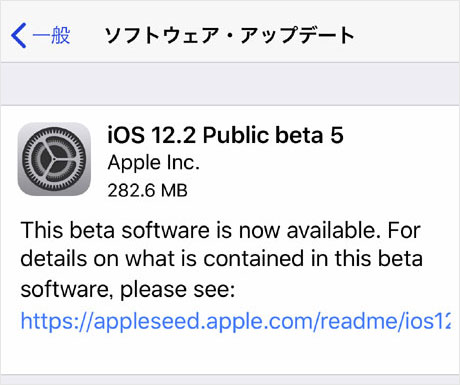Screen dimensions: 460x385
Task: Click the 'software, please see:' line
Action: tap(128, 289)
